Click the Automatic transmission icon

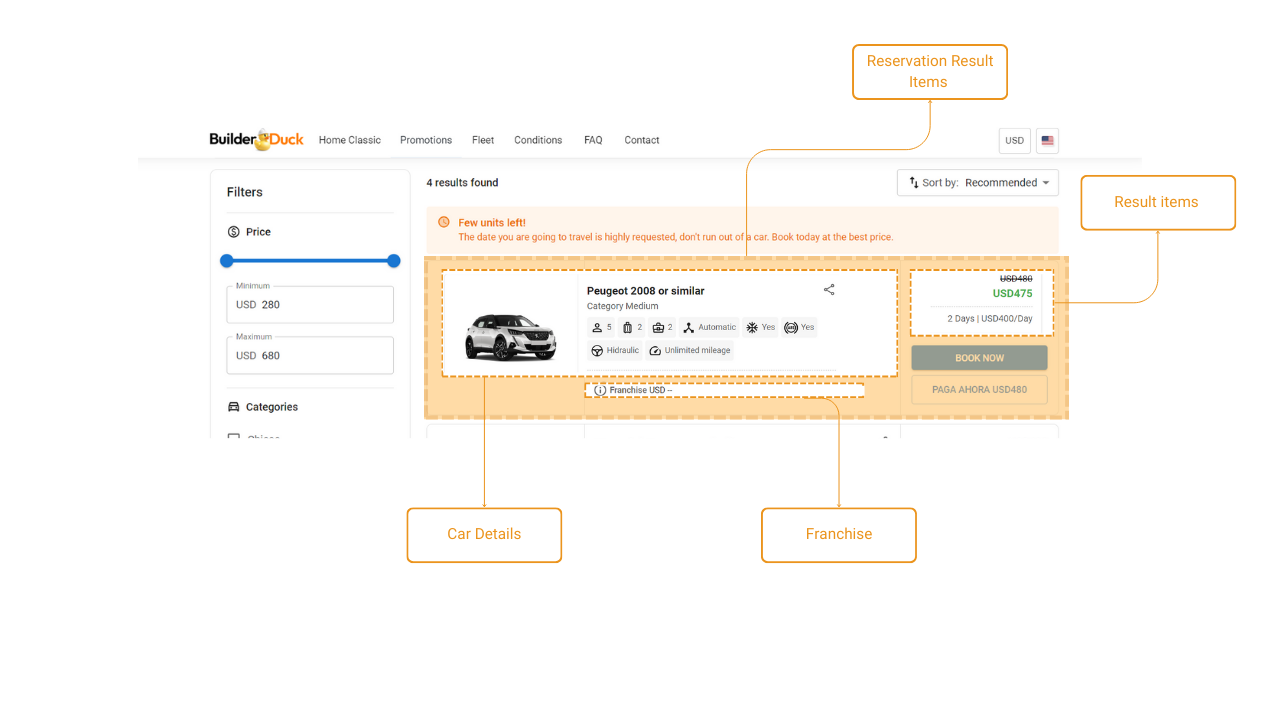(x=689, y=328)
